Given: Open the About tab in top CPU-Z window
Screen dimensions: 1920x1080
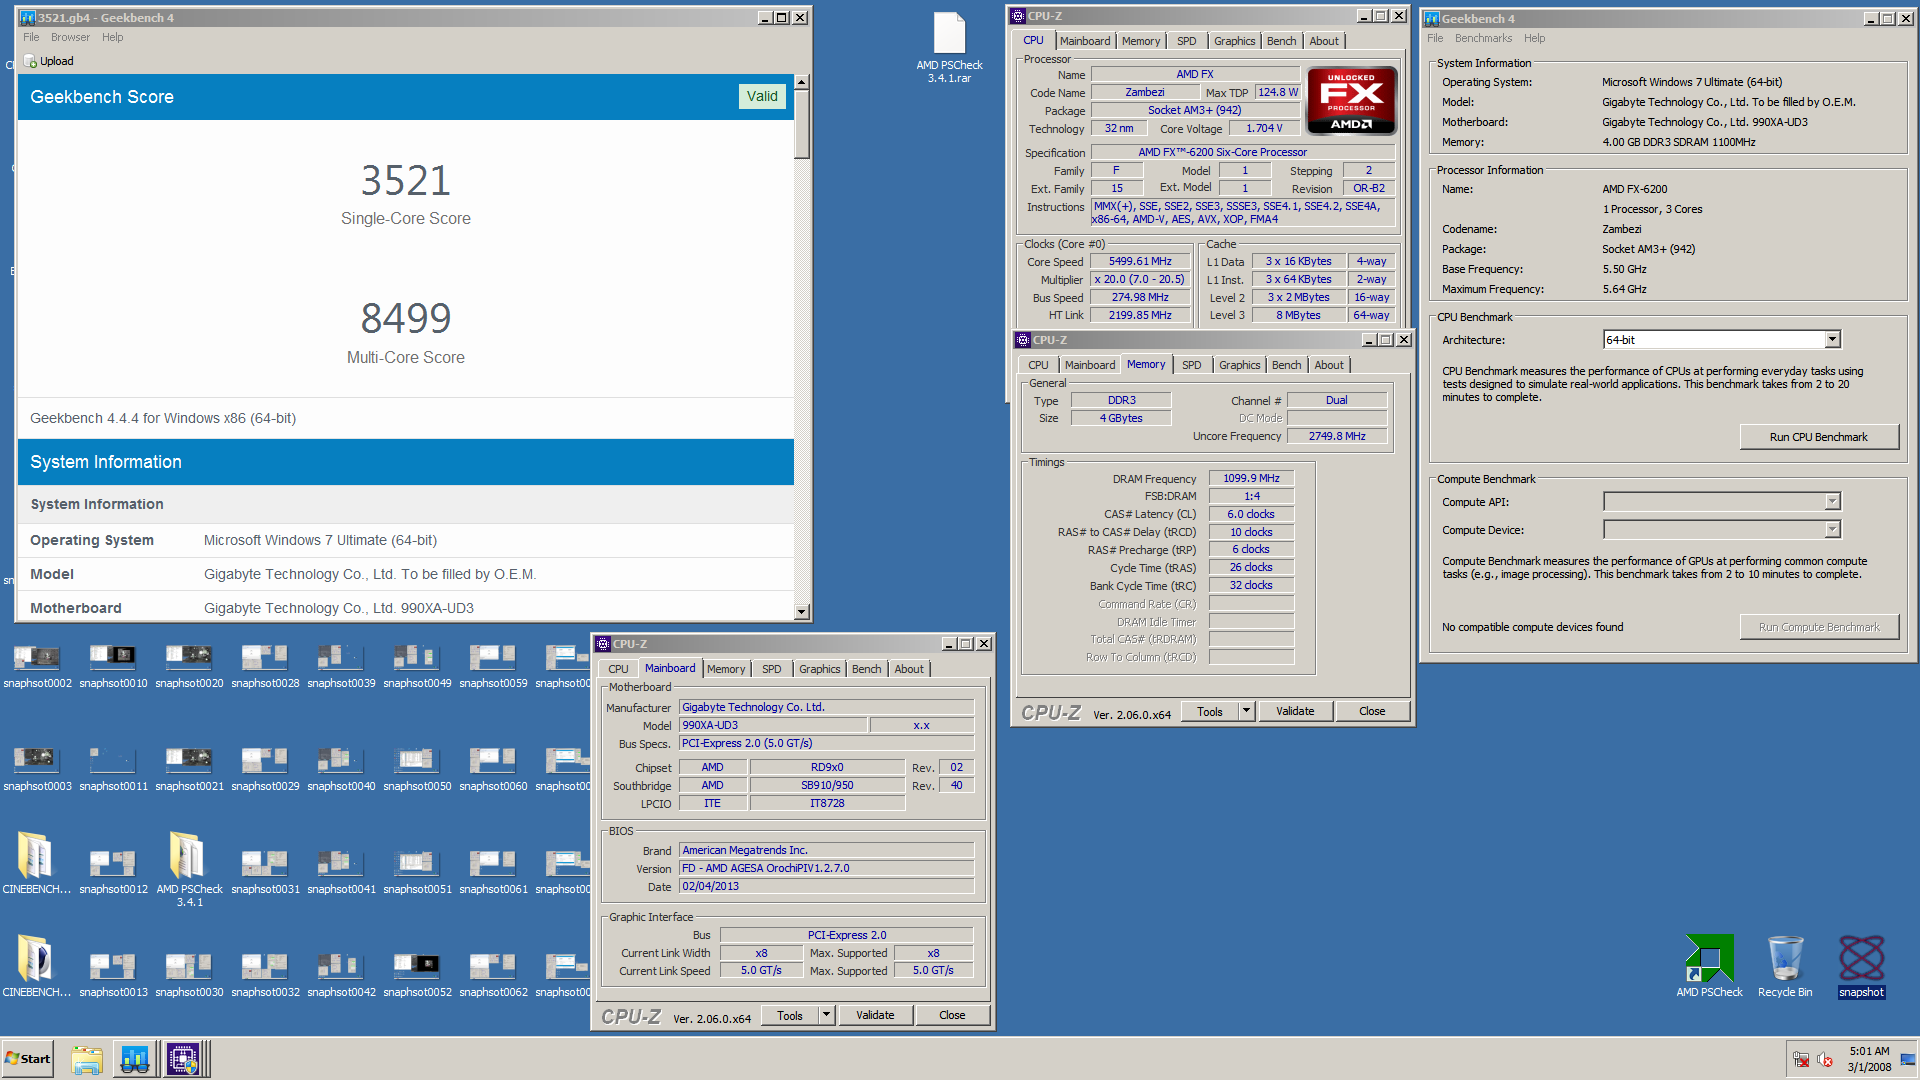Looking at the screenshot, I should pyautogui.click(x=1324, y=41).
